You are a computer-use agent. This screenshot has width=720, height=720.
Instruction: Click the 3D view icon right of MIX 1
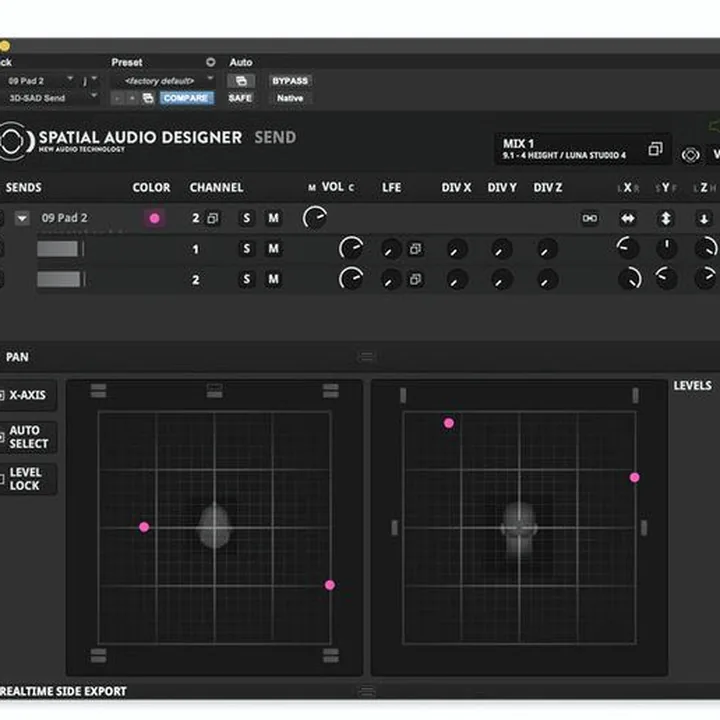(690, 155)
